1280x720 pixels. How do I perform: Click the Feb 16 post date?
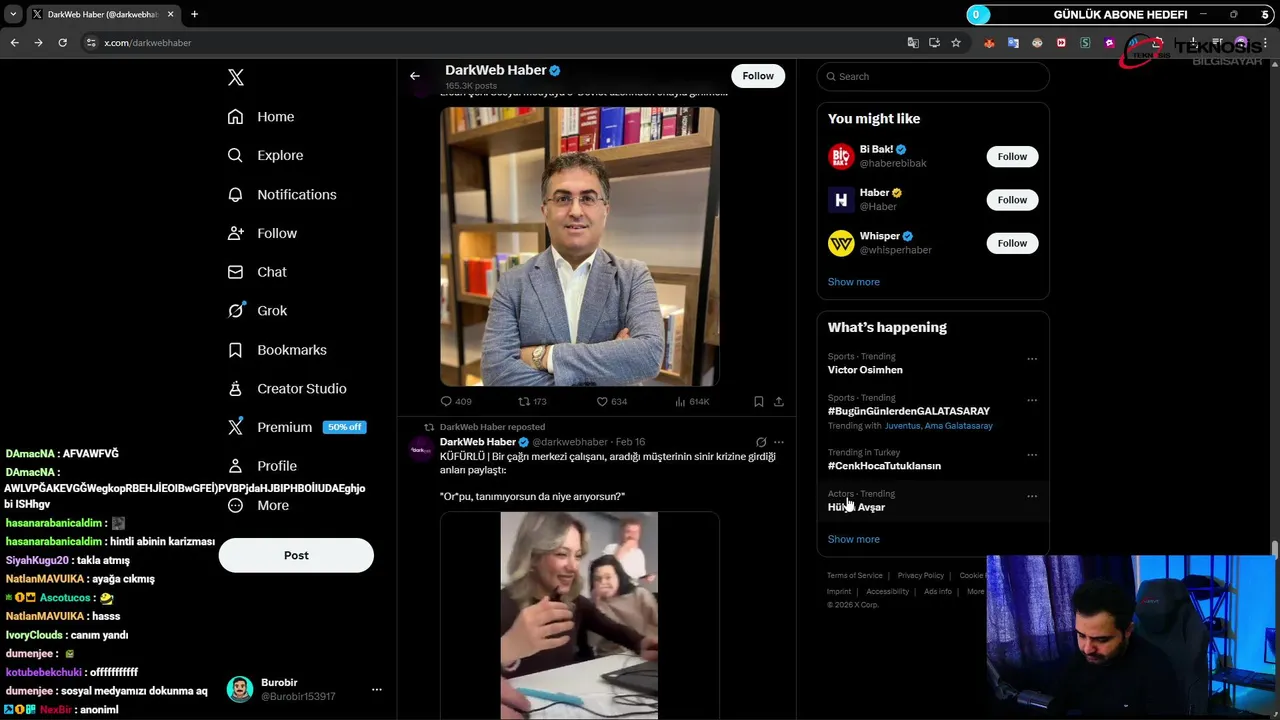pyautogui.click(x=630, y=442)
